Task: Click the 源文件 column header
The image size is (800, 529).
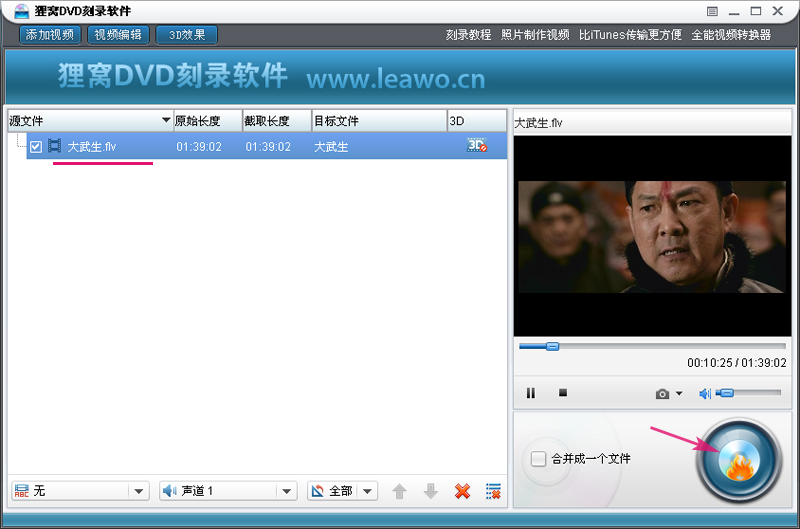Action: (x=90, y=121)
